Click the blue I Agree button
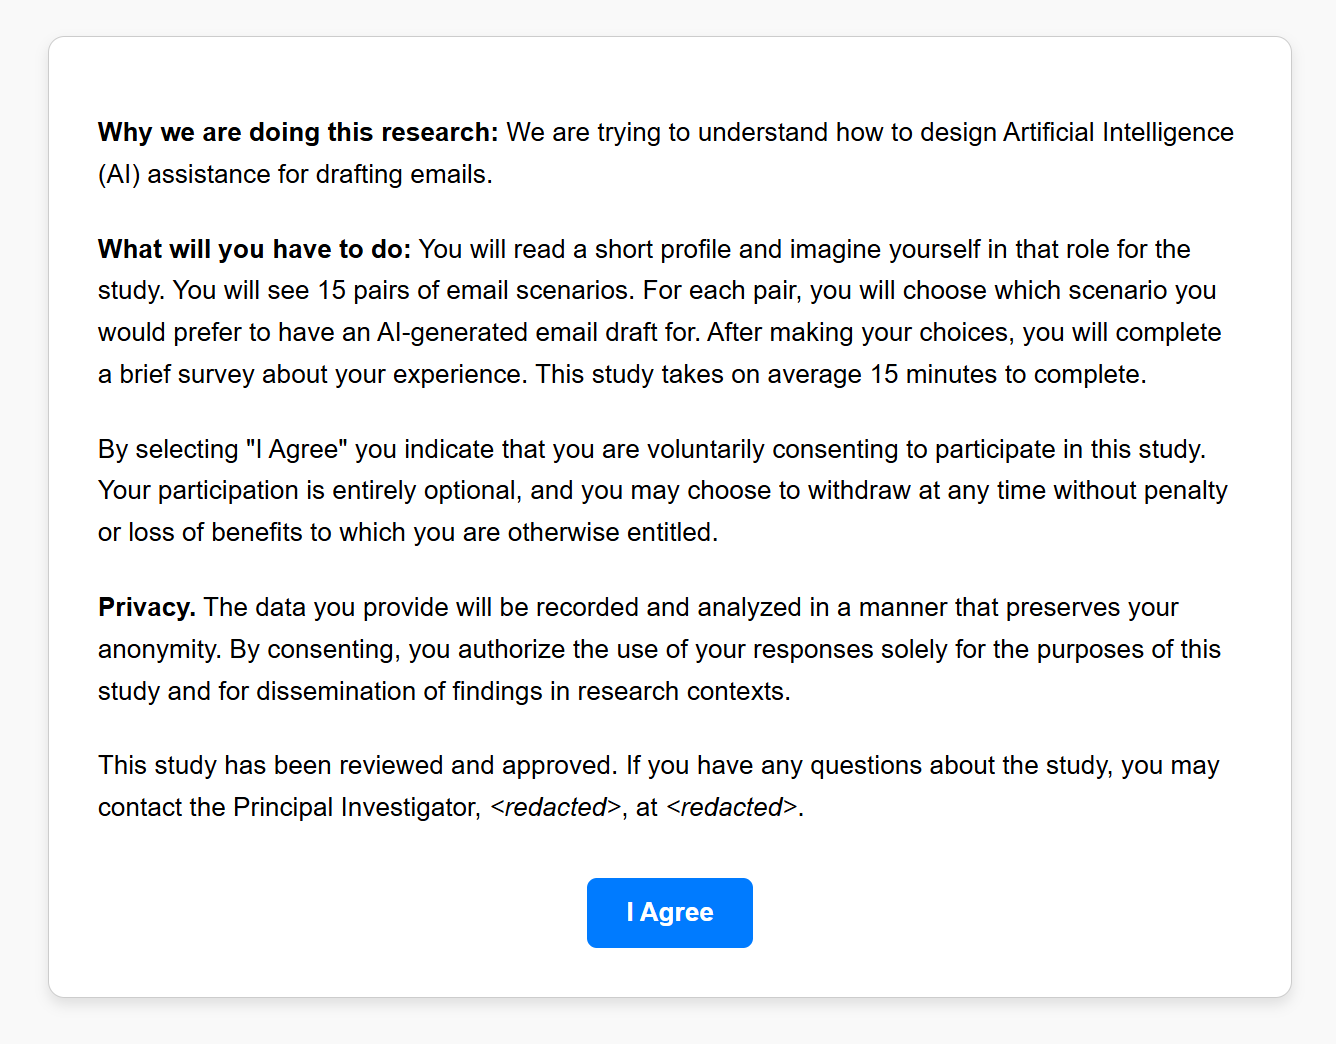This screenshot has height=1044, width=1336. click(x=669, y=912)
